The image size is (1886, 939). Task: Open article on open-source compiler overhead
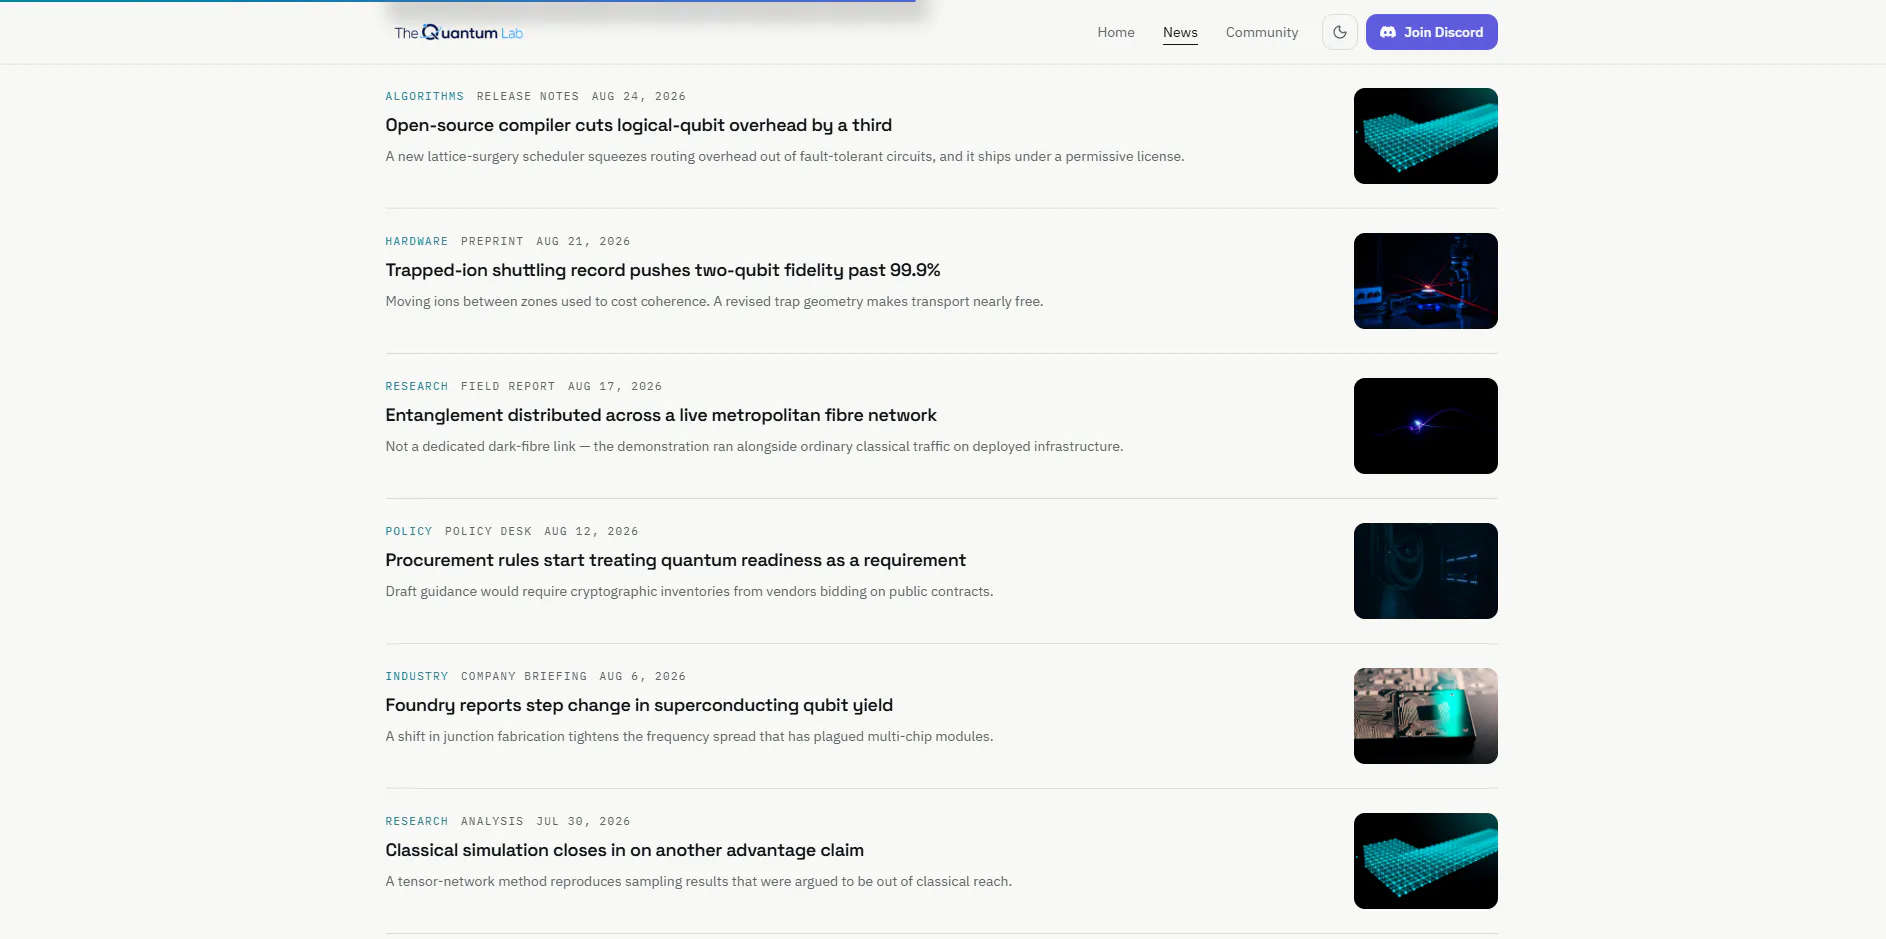639,125
